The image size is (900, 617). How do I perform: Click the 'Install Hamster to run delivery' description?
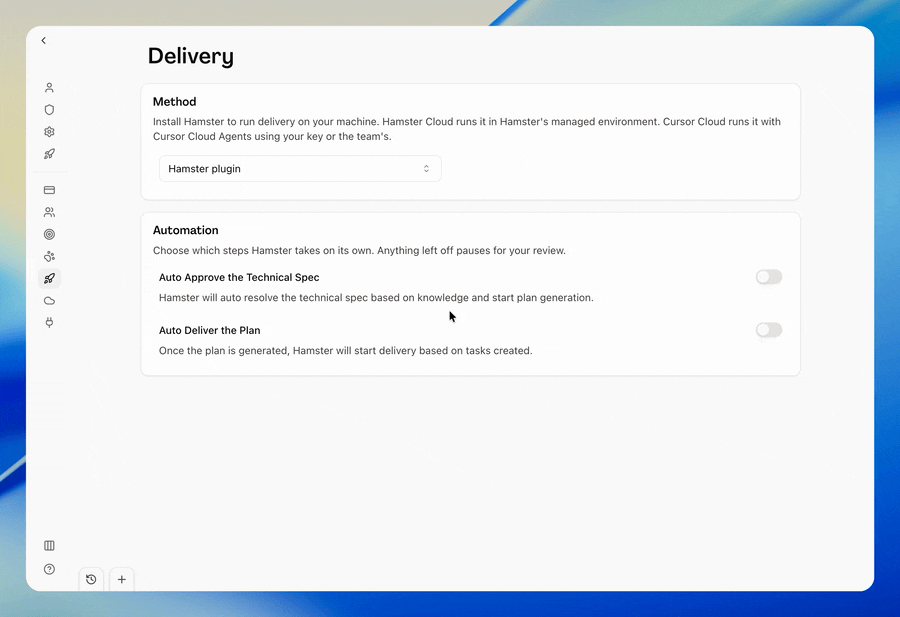[467, 129]
